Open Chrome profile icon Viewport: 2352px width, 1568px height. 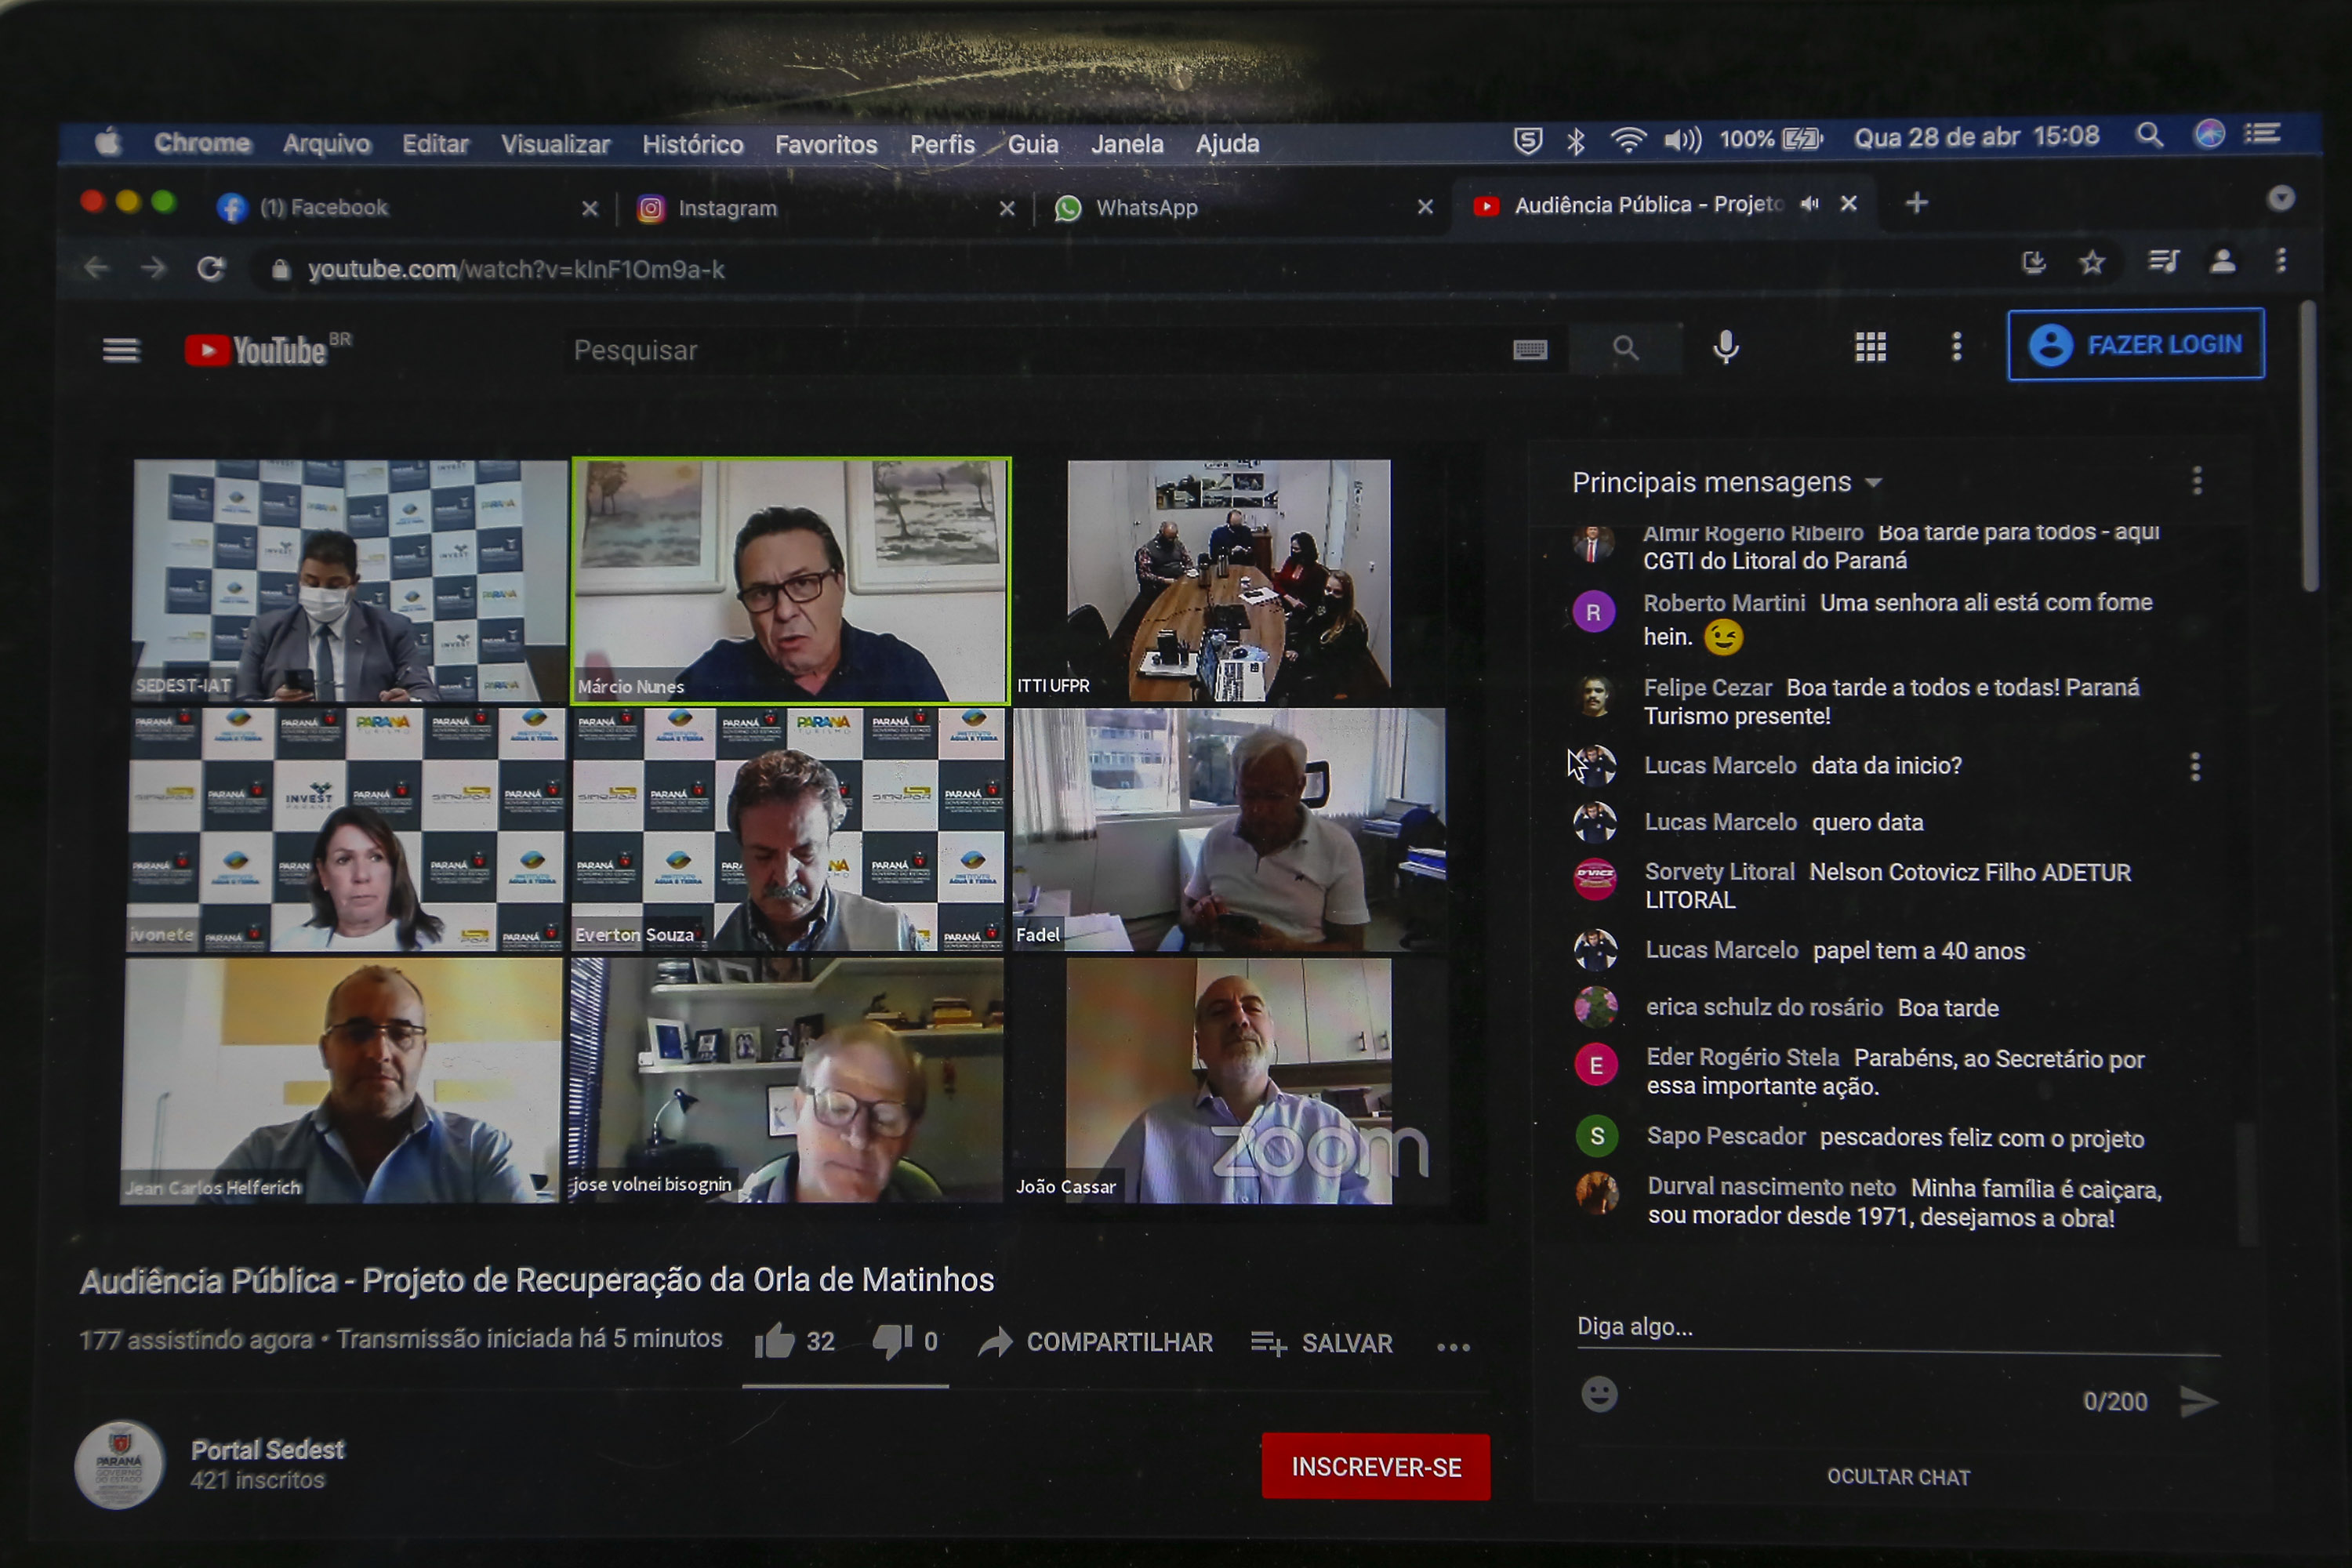click(2222, 261)
